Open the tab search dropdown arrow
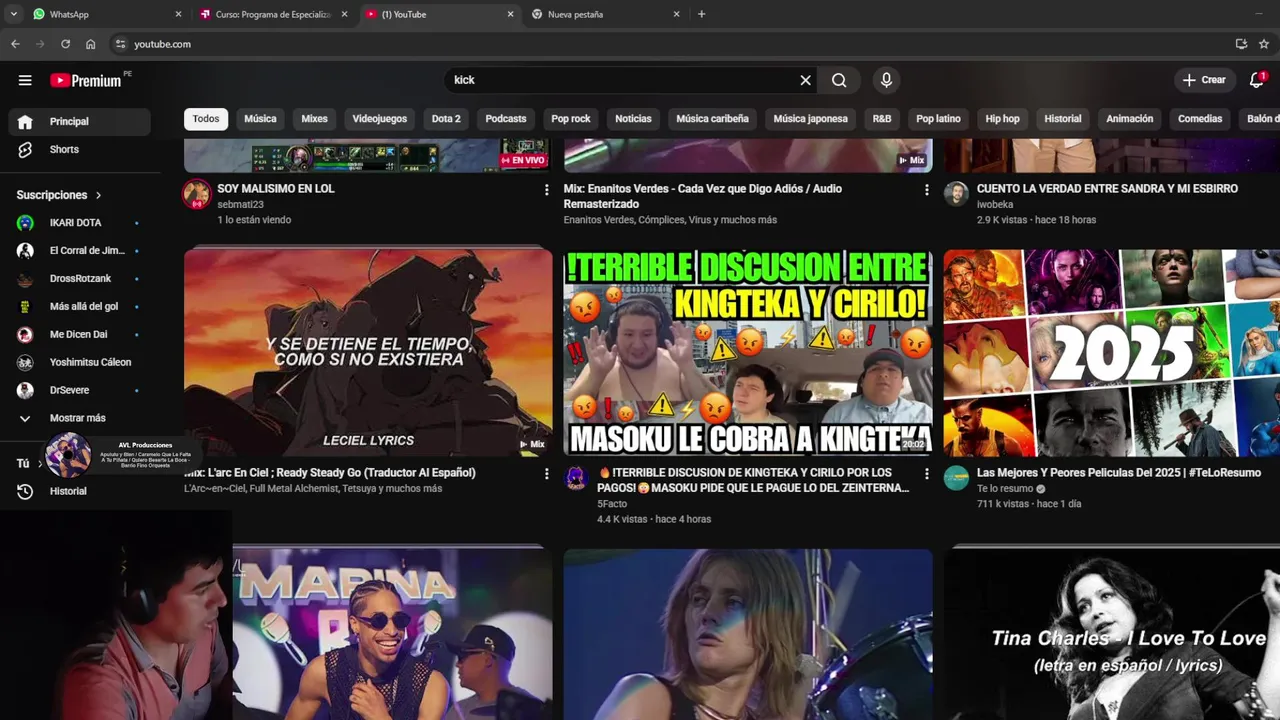The width and height of the screenshot is (1280, 720). (13, 14)
